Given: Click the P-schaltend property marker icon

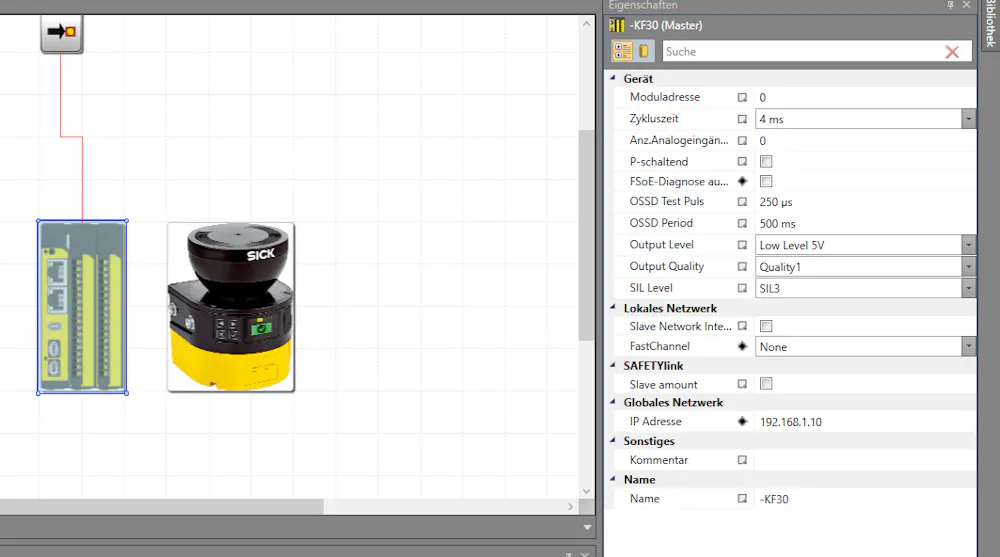Looking at the screenshot, I should (742, 161).
